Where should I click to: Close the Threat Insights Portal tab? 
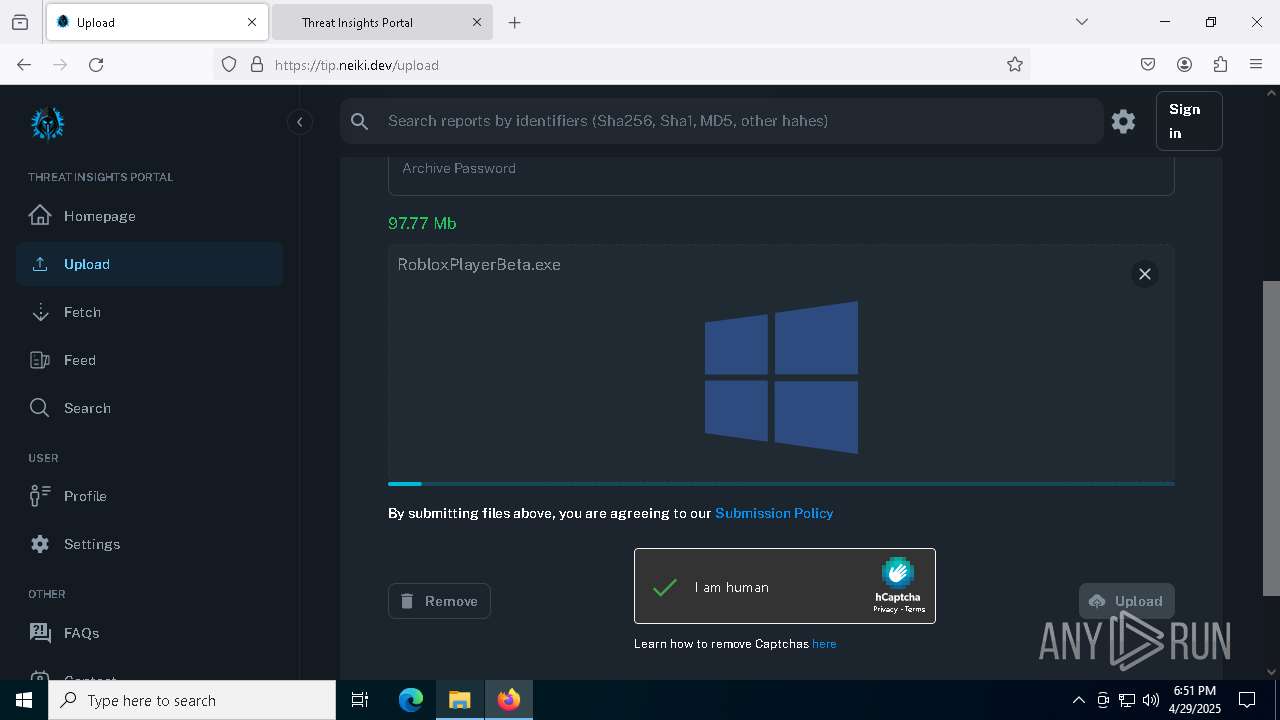click(x=477, y=22)
